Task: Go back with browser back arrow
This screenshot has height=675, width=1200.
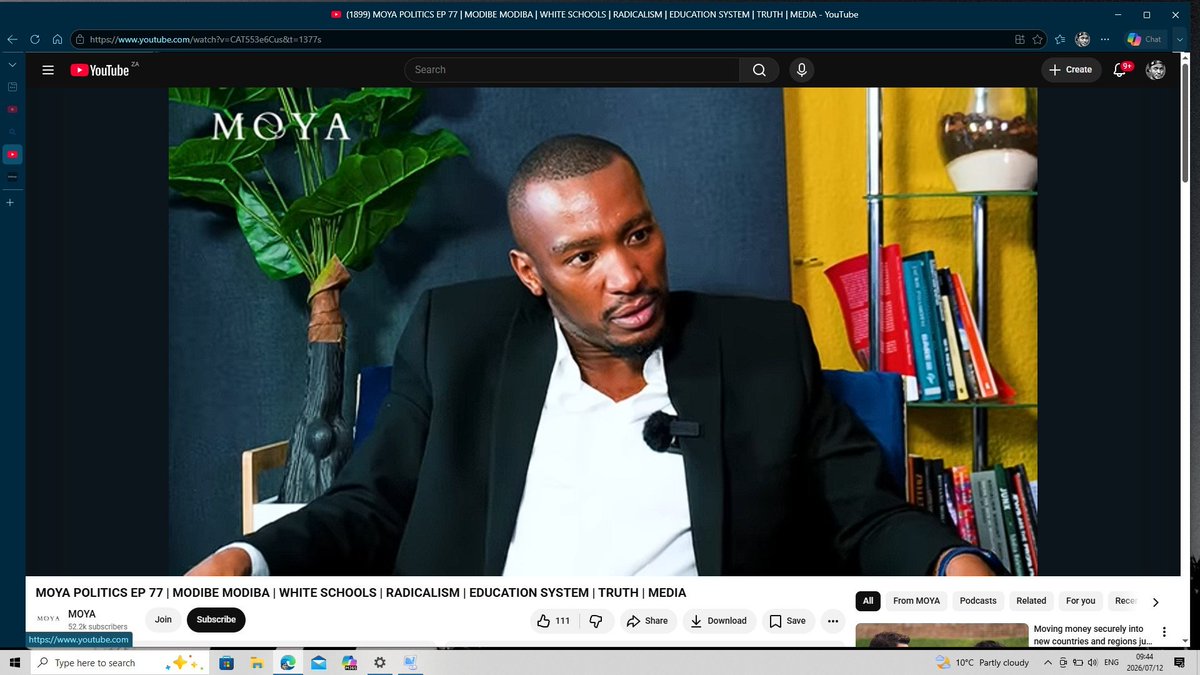Action: (x=12, y=39)
